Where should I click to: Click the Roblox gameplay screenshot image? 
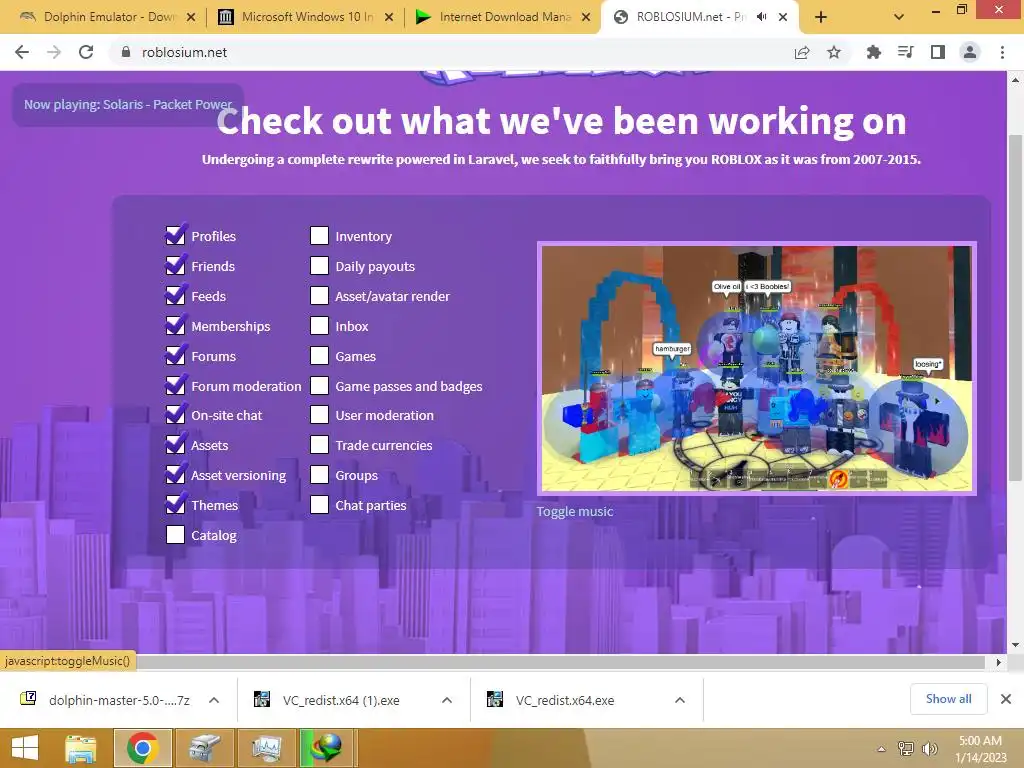756,368
